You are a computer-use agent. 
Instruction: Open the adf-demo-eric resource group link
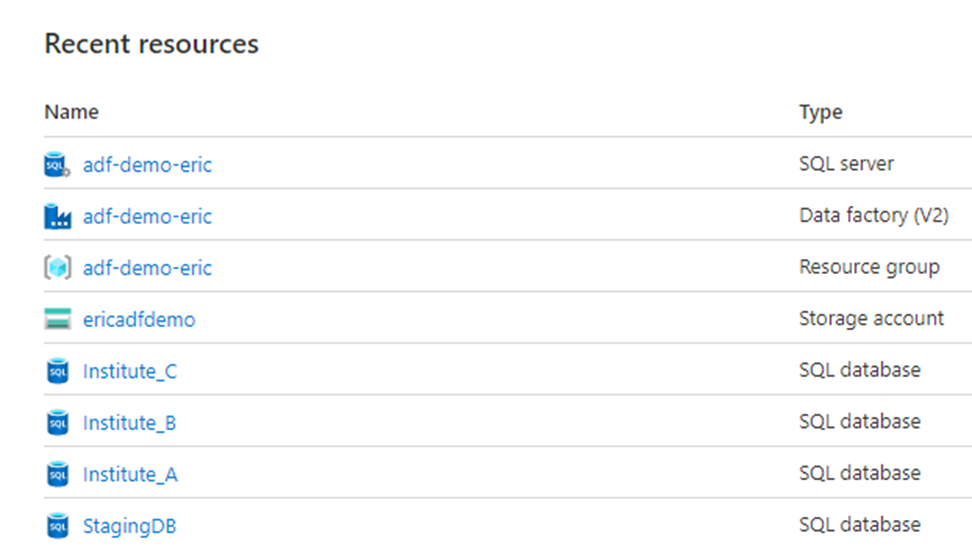148,268
